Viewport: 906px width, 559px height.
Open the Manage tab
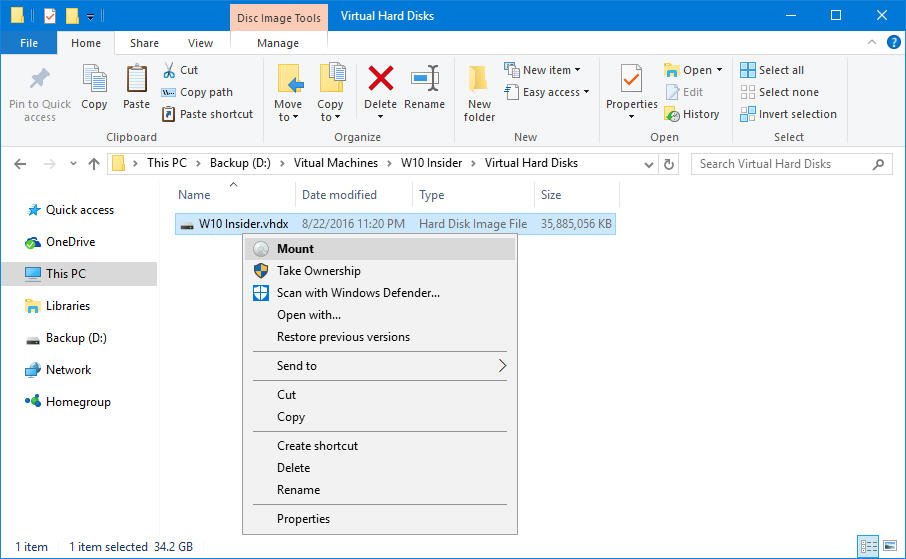278,43
